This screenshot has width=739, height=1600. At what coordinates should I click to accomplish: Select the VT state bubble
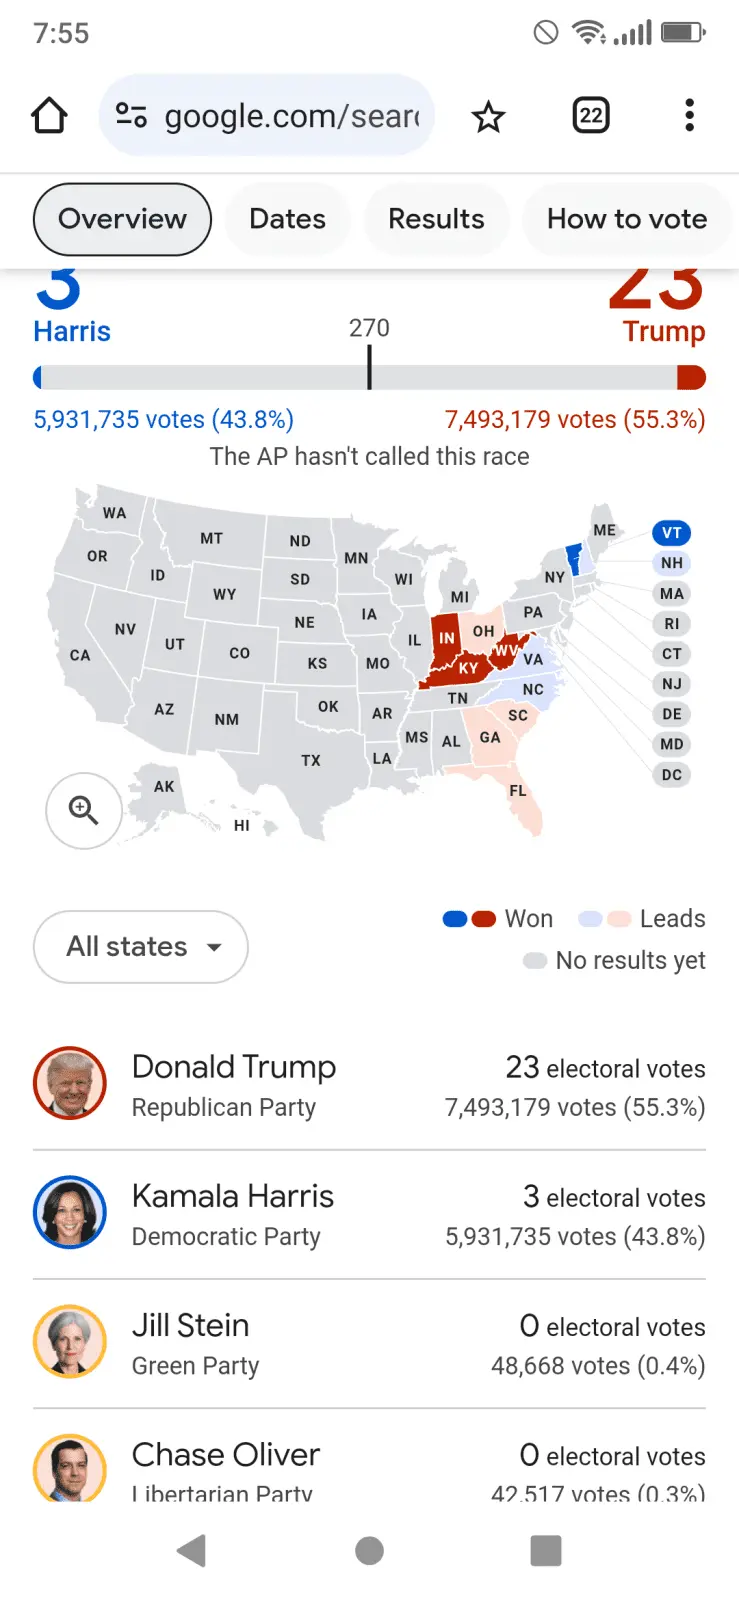[672, 533]
